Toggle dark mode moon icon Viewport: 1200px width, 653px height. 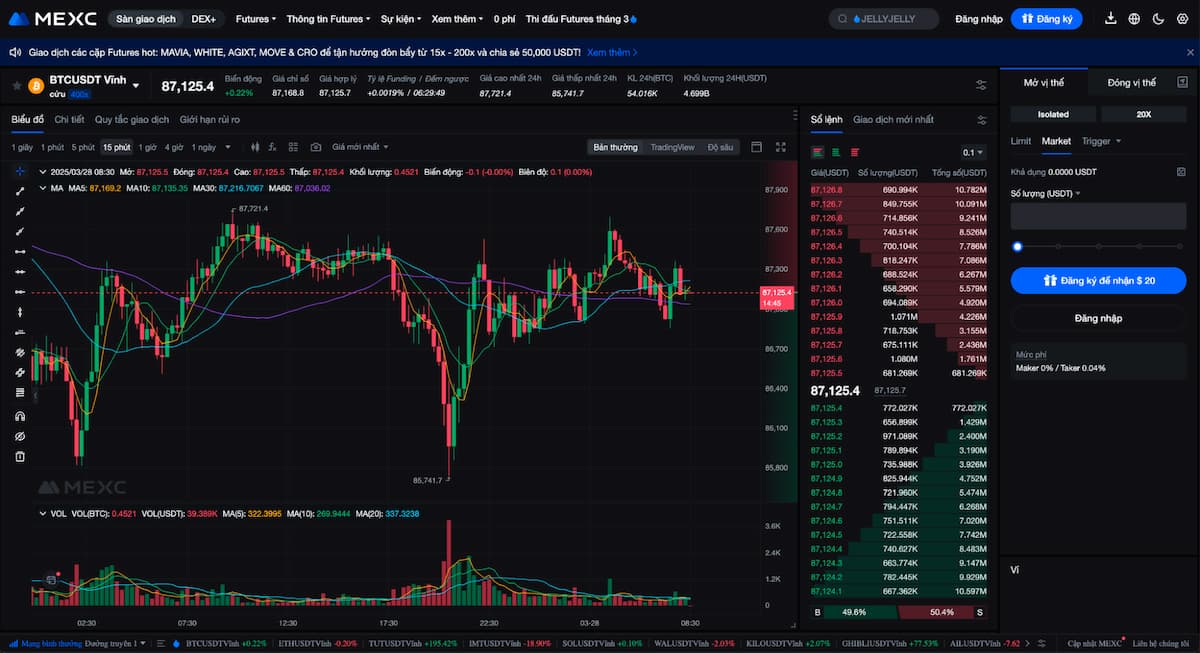click(1158, 19)
